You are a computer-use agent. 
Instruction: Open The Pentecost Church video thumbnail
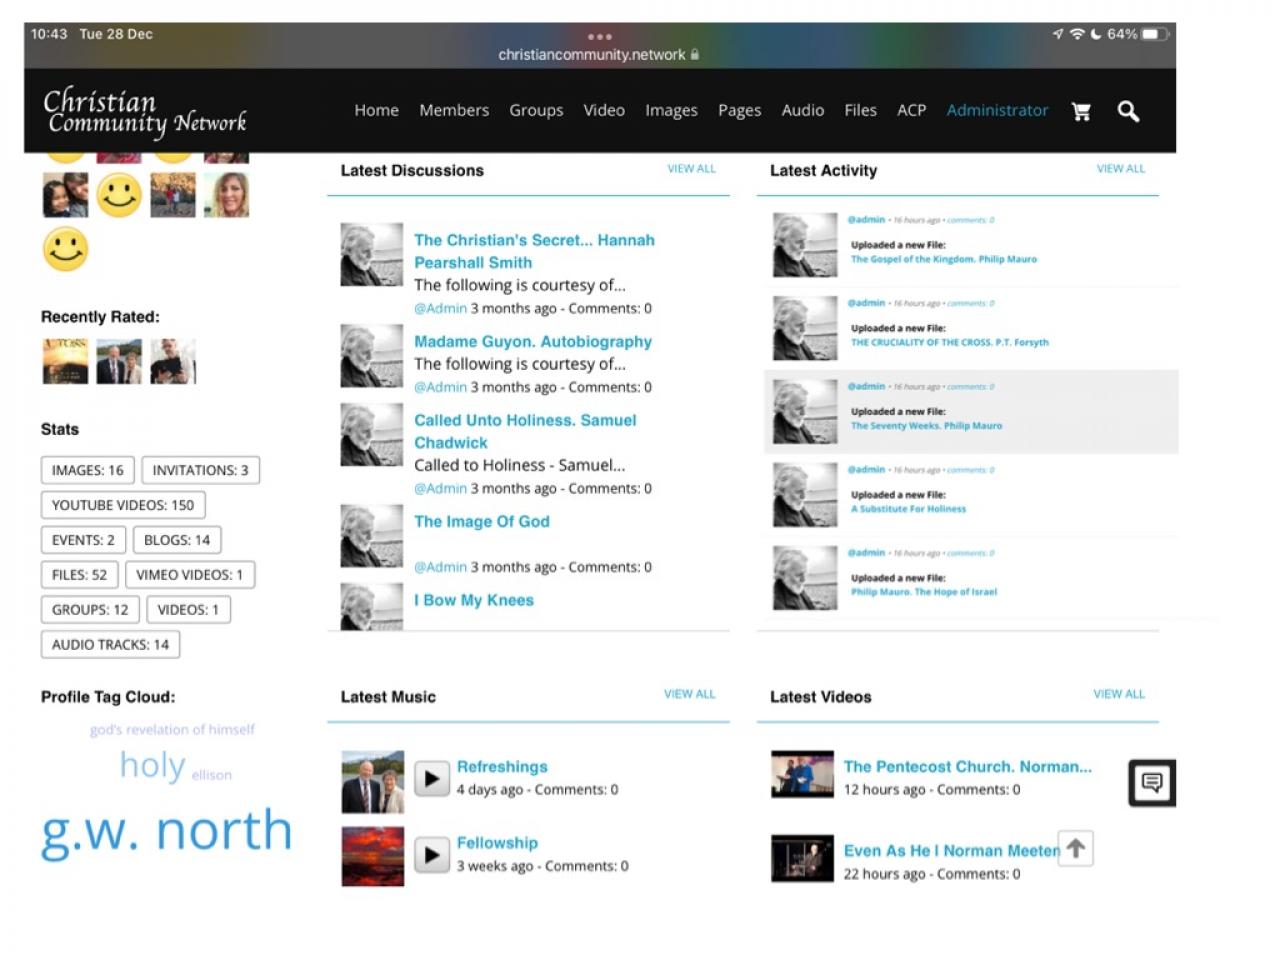point(802,775)
